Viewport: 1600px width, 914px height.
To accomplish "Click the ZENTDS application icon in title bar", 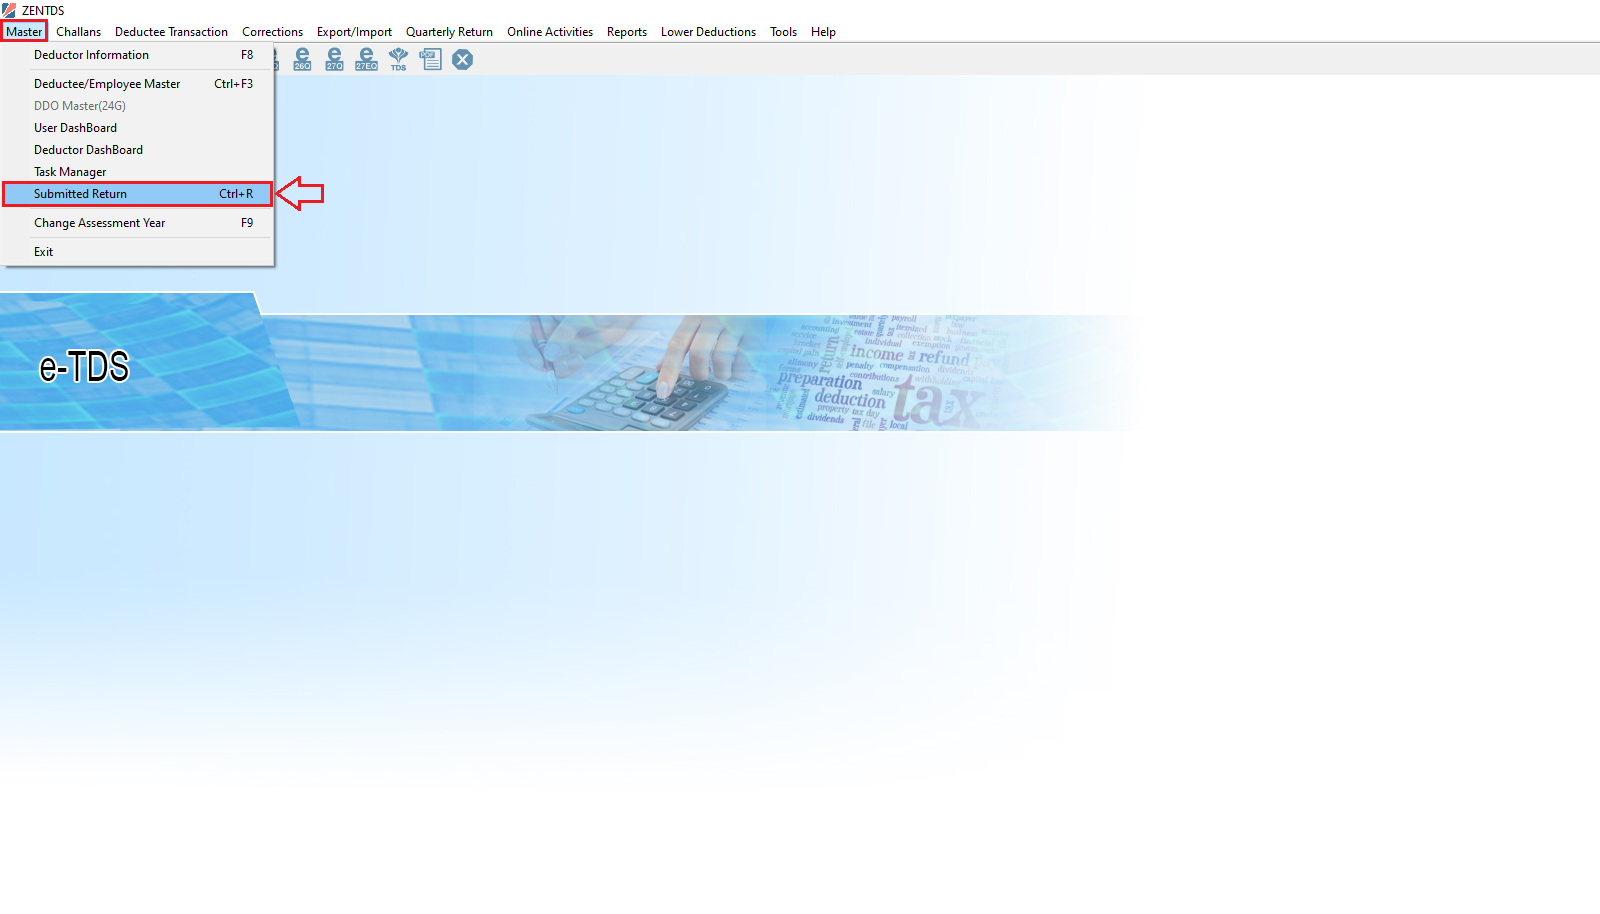I will point(9,10).
